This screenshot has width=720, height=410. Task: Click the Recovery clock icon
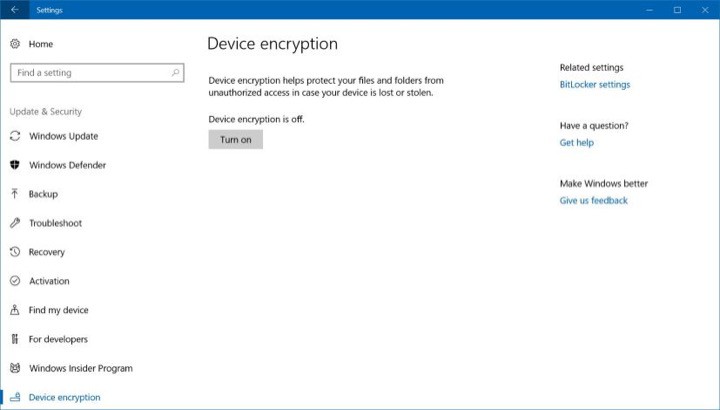[x=15, y=252]
